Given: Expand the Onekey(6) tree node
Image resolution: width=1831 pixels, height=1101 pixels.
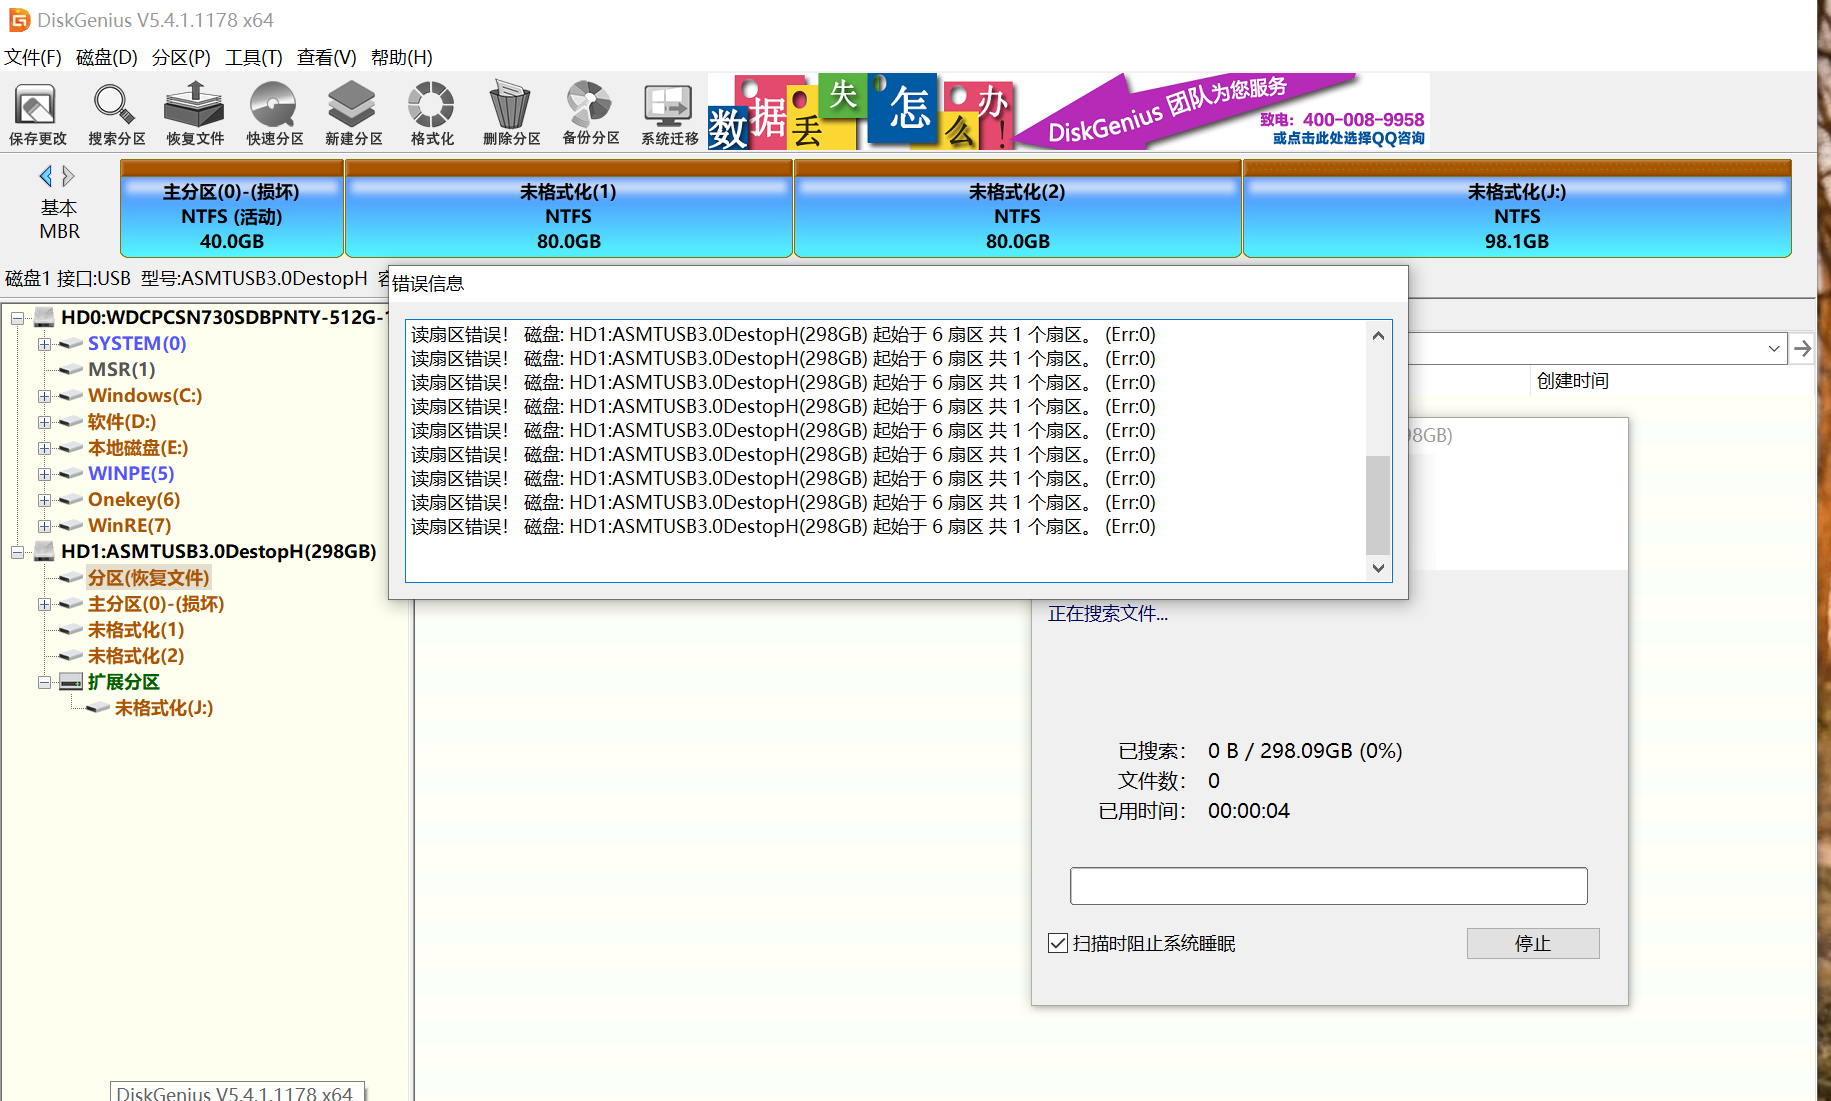Looking at the screenshot, I should tap(44, 500).
